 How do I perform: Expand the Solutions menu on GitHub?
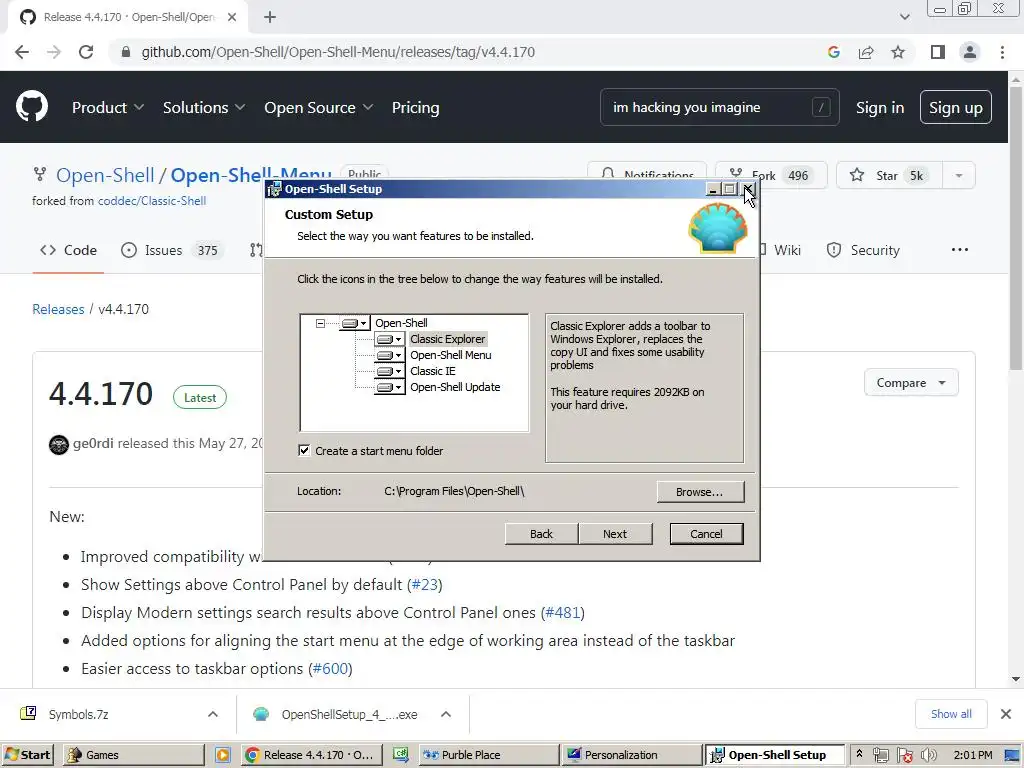(204, 107)
